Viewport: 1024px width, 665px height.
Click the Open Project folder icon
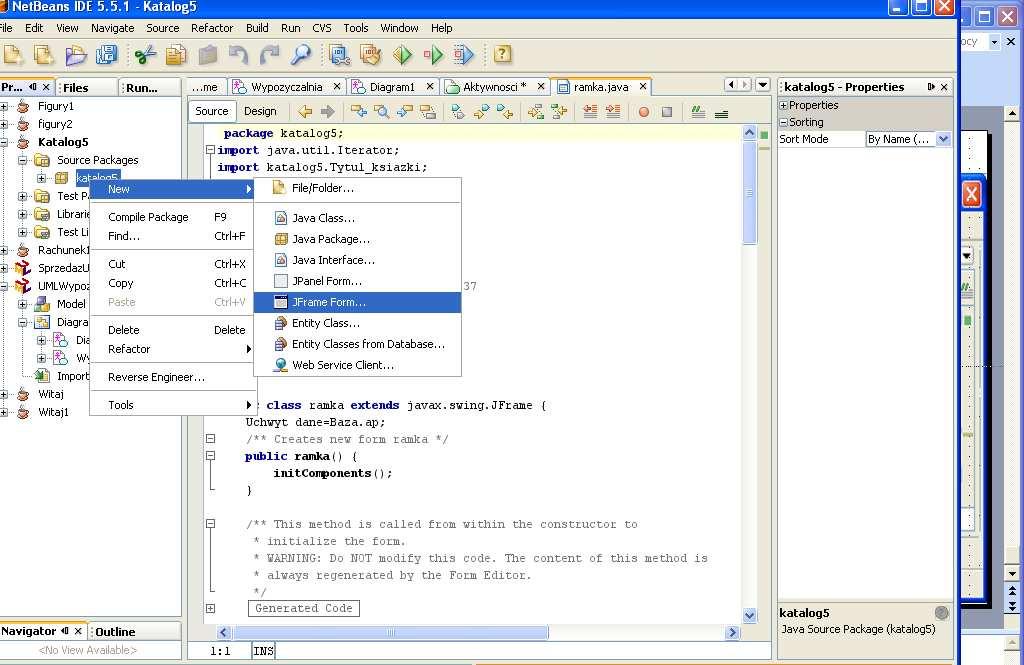76,55
